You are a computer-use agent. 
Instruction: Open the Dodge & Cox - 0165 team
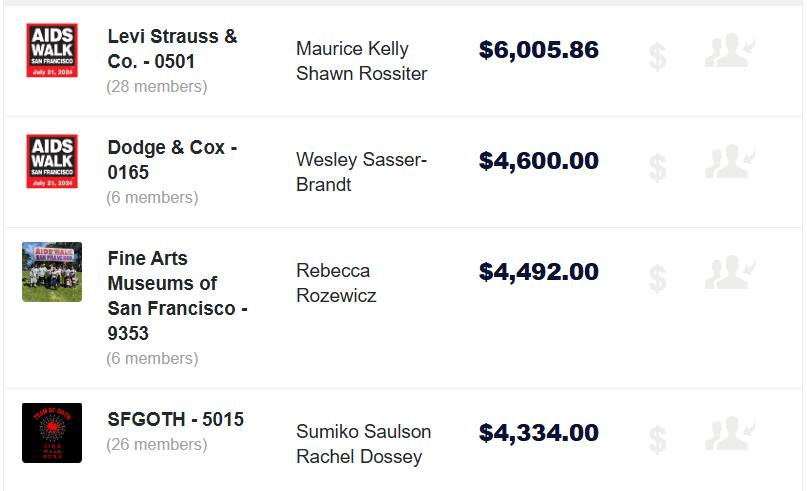click(172, 160)
